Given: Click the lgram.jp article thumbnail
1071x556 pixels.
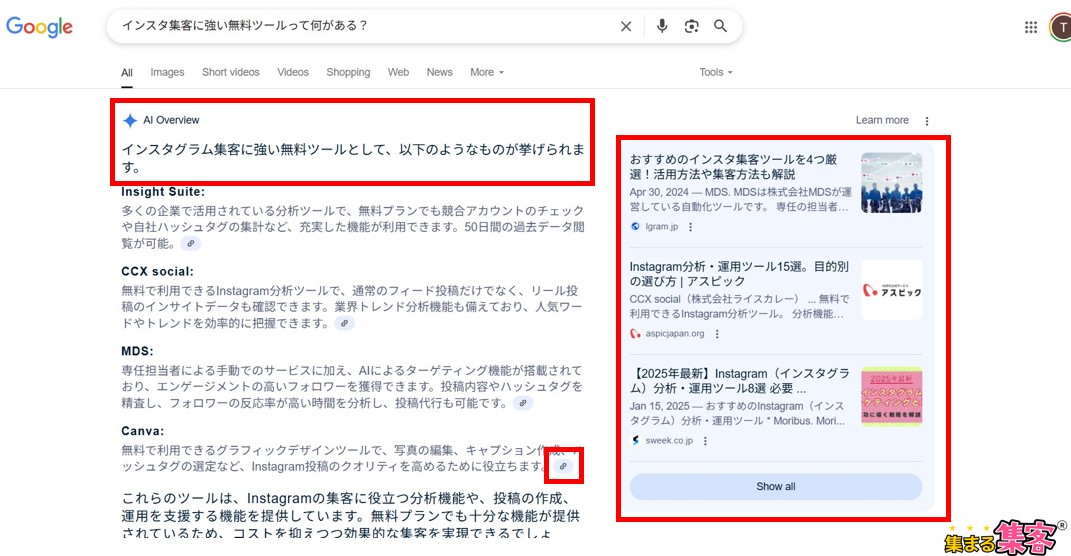Looking at the screenshot, I should click(x=891, y=183).
